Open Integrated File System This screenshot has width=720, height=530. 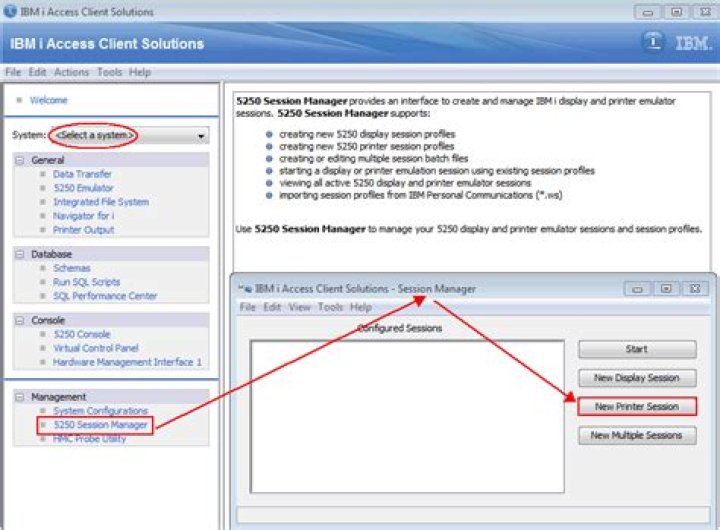[x=101, y=202]
